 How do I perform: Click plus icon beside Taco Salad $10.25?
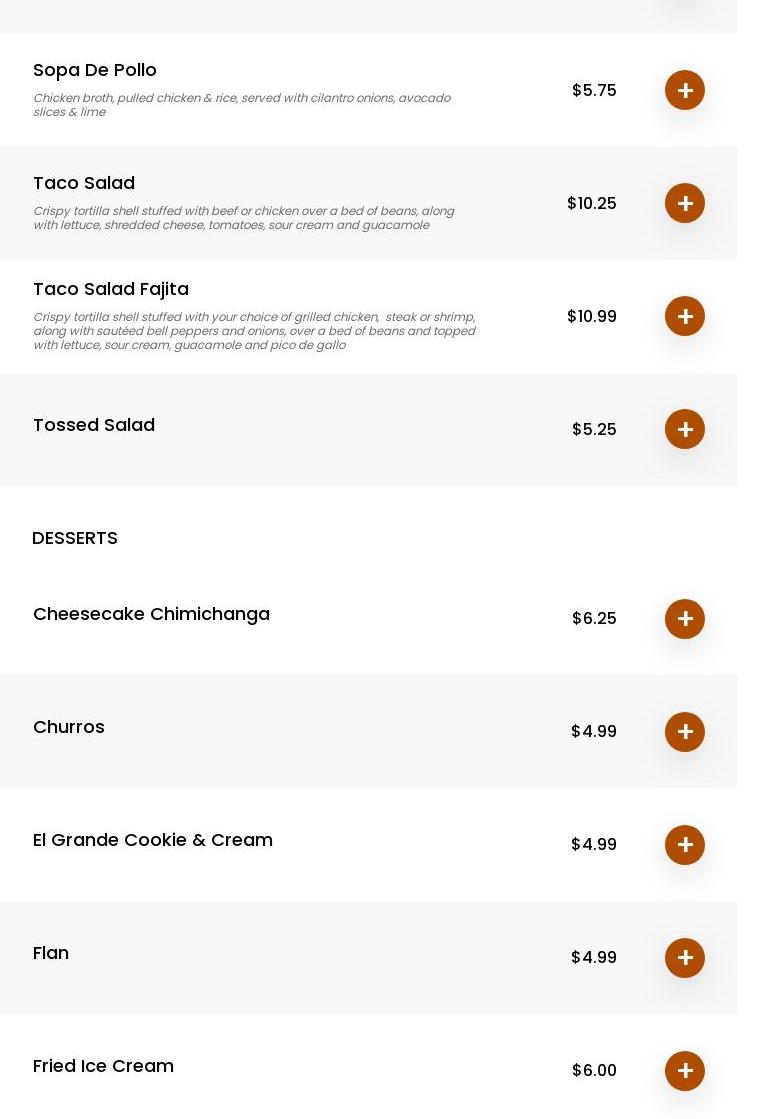click(x=685, y=203)
